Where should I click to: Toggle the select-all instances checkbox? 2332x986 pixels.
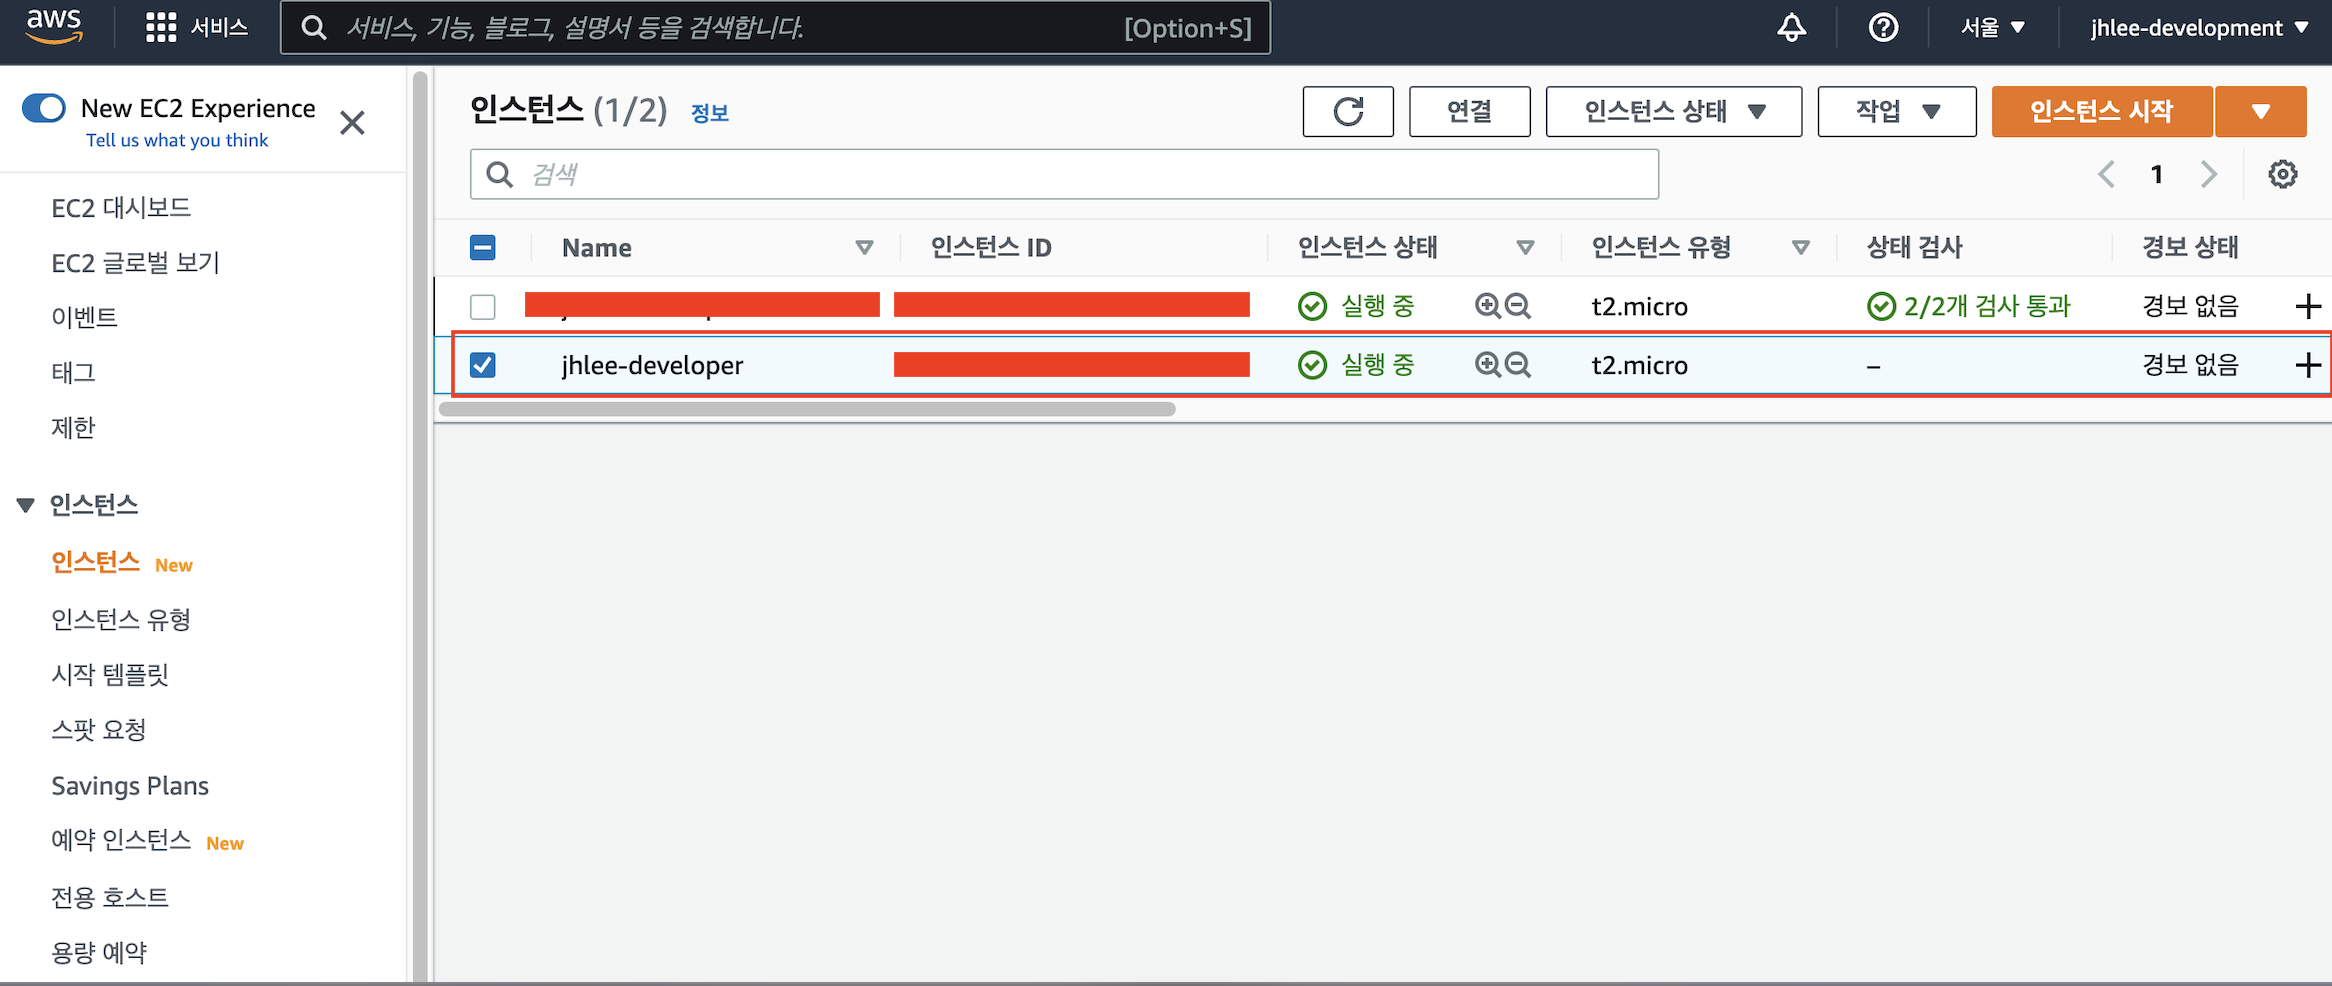(483, 247)
